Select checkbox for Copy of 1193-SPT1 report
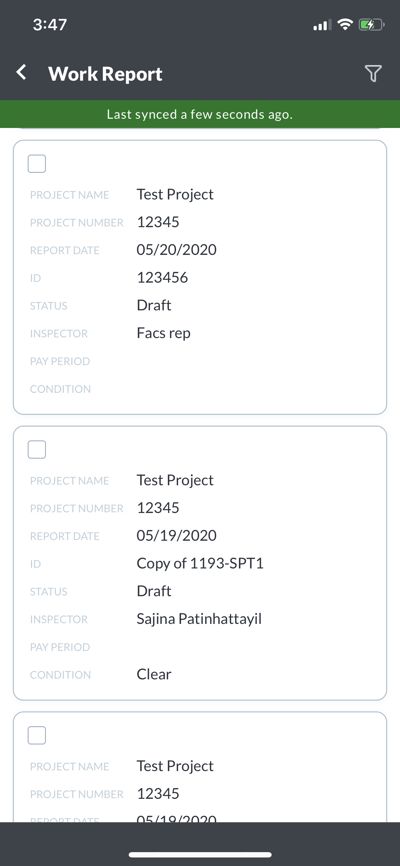 [37, 450]
